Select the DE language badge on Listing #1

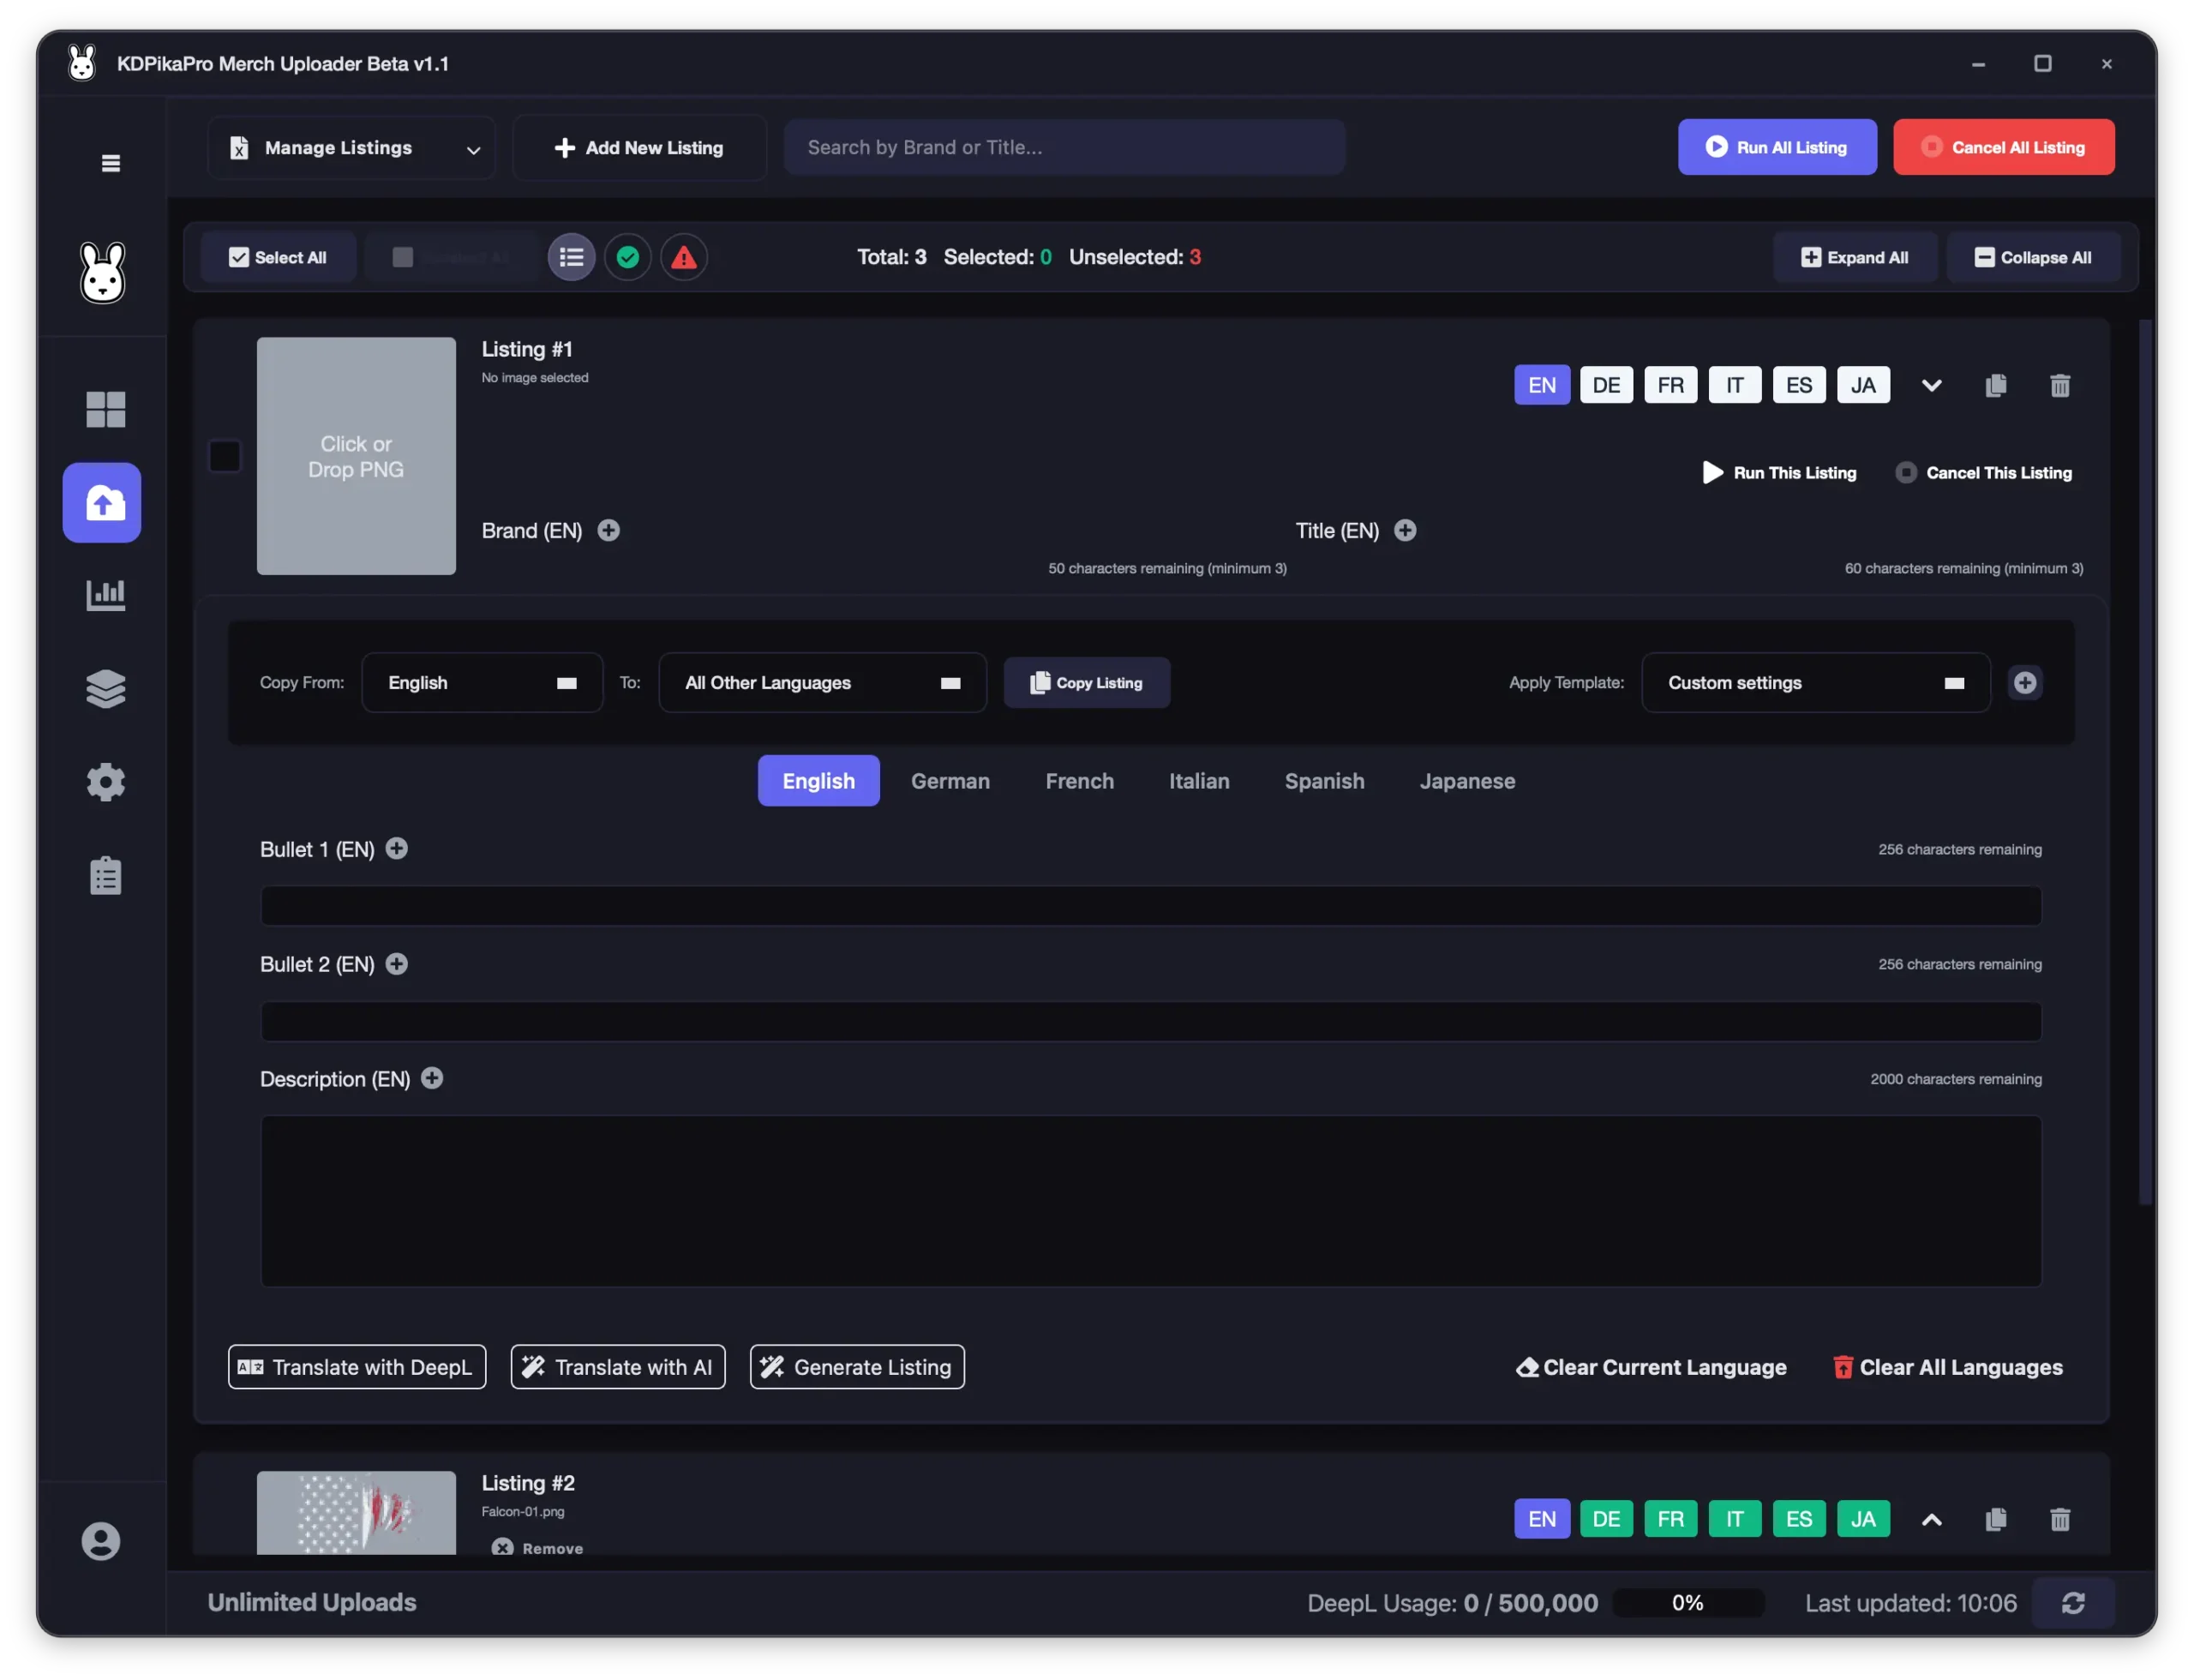point(1606,384)
